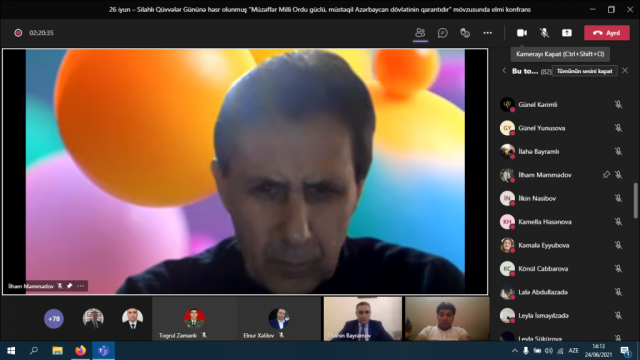The width and height of the screenshot is (640, 360).
Task: Click Kamella Həsənova's KH avatar
Action: (x=507, y=222)
